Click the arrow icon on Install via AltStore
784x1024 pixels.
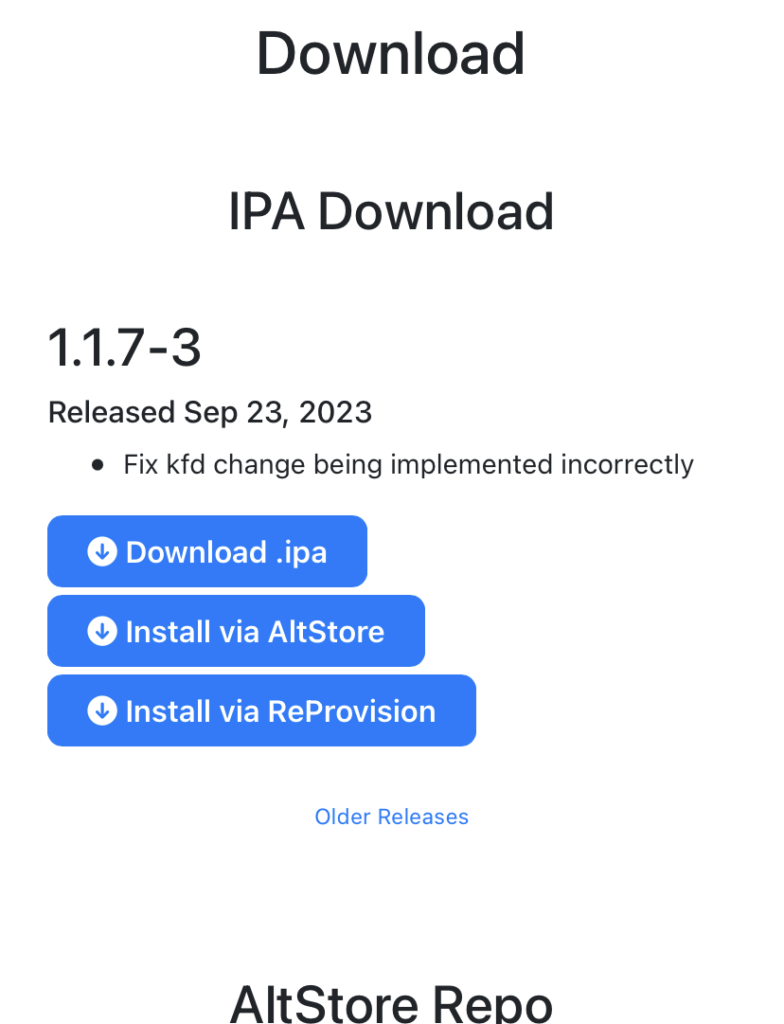(102, 631)
